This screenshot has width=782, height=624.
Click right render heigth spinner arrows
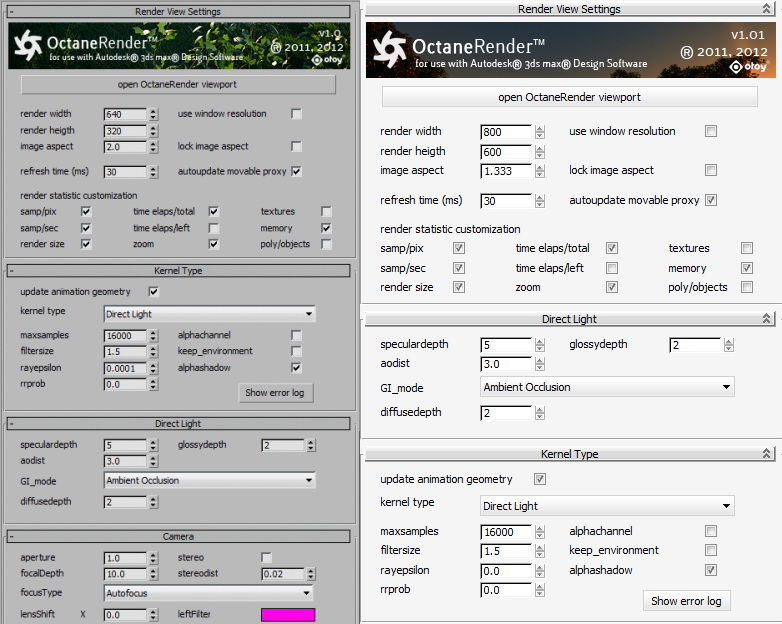click(x=540, y=152)
